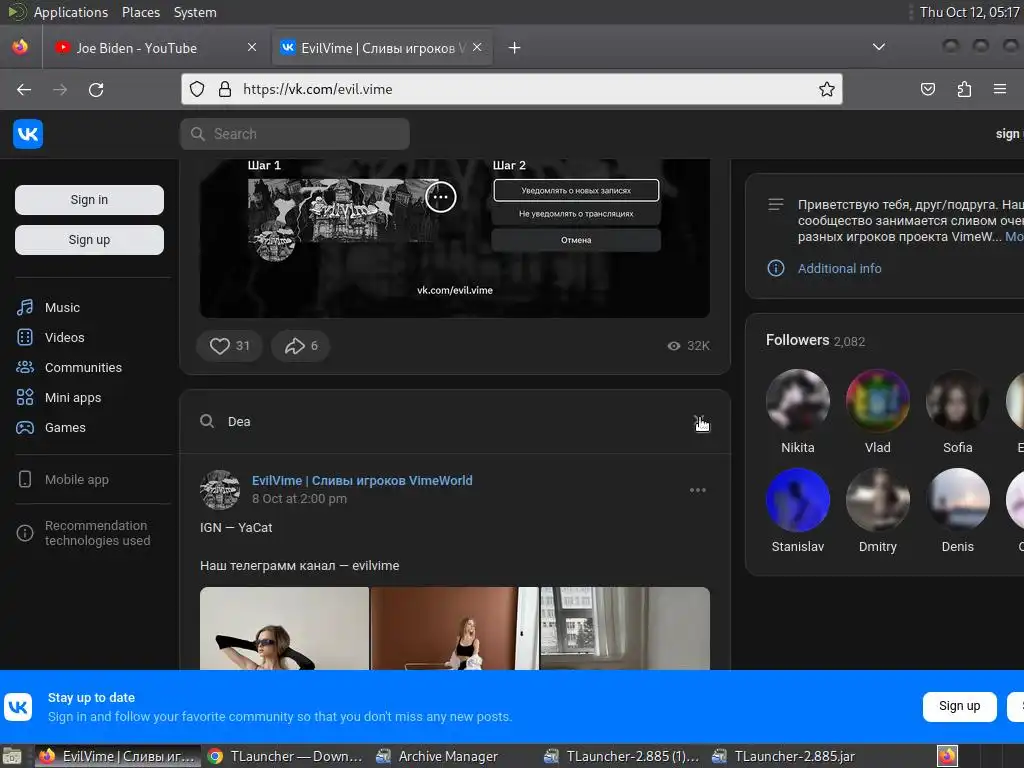Switch to Archive Manager in taskbar
1024x768 pixels.
pos(438,756)
